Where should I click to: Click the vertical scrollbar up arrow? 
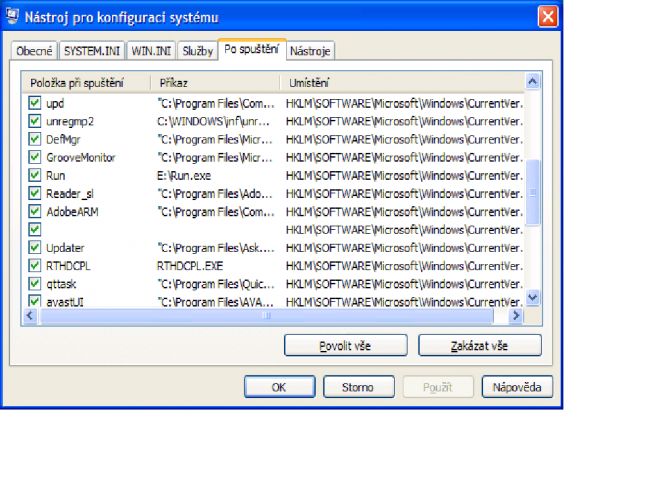click(x=533, y=81)
